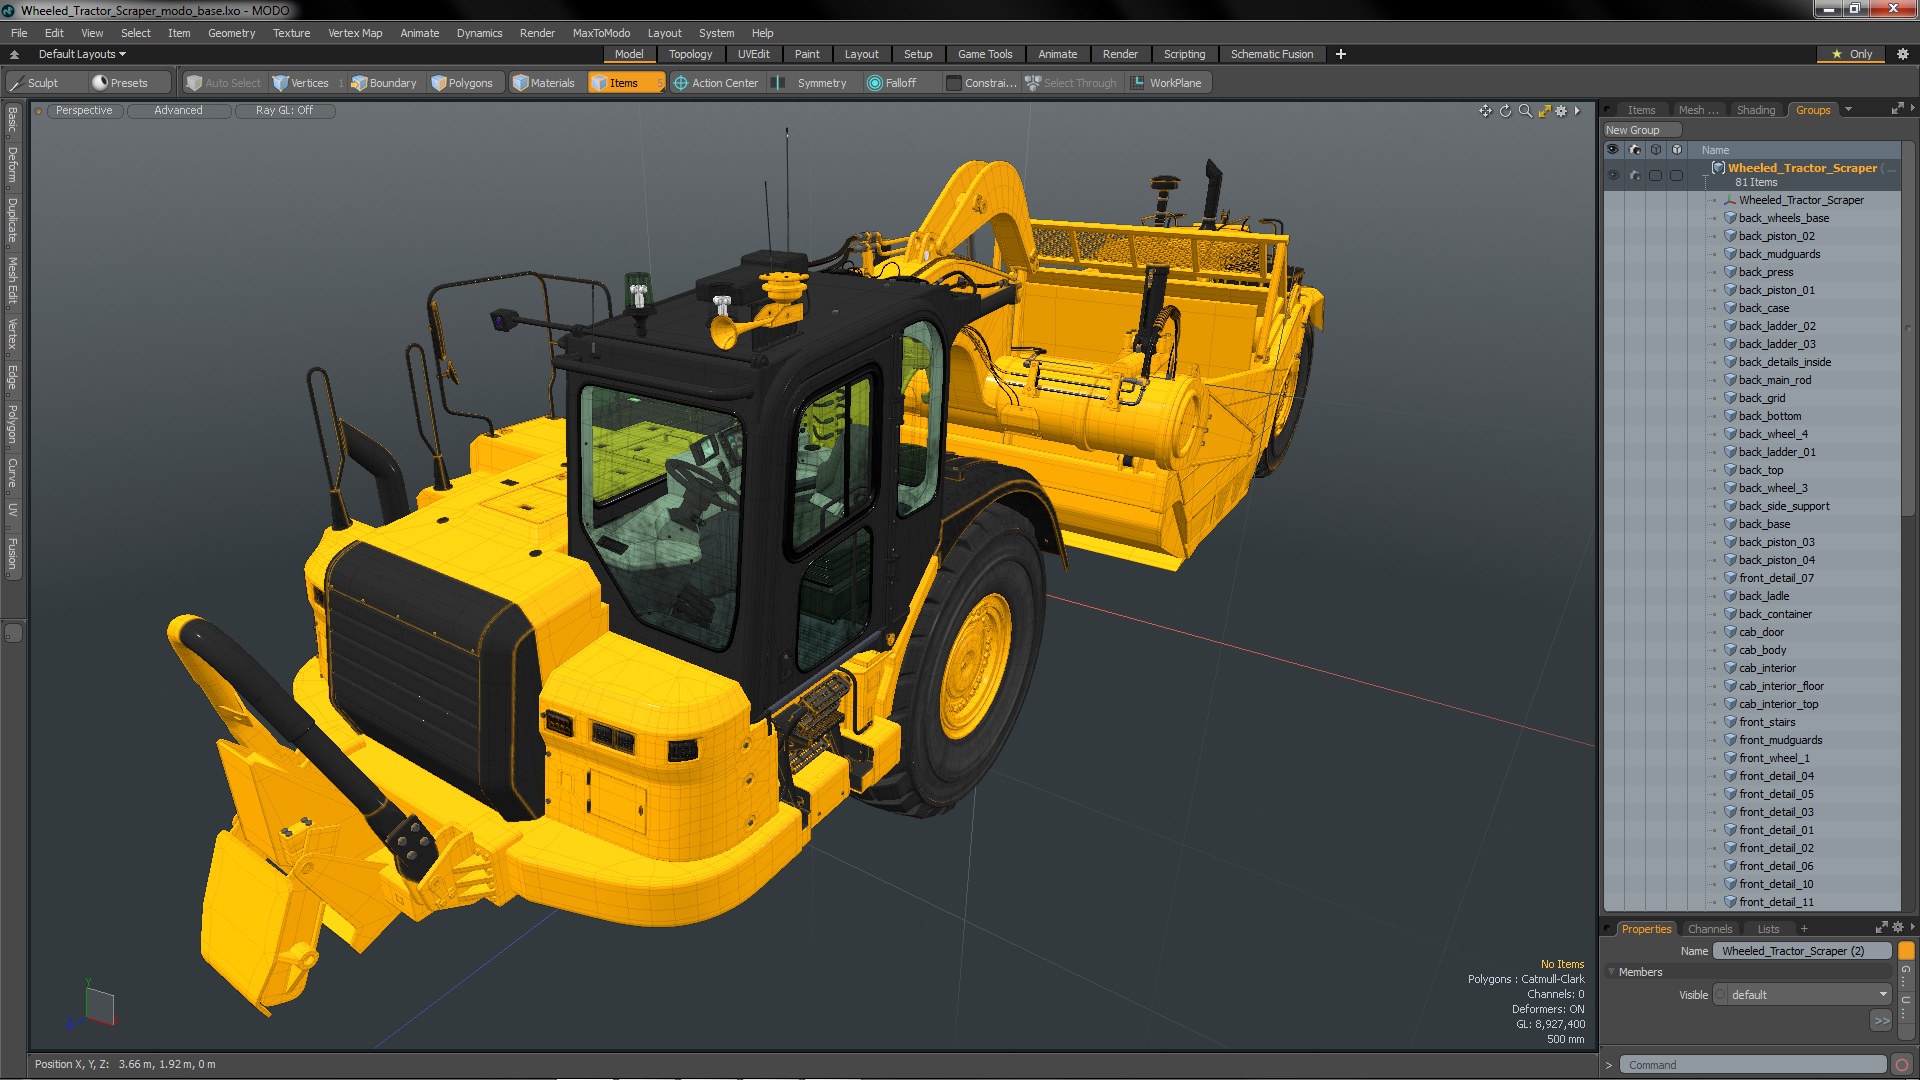Click the viewport zoom magnifier icon
The image size is (1920, 1080).
1525,111
